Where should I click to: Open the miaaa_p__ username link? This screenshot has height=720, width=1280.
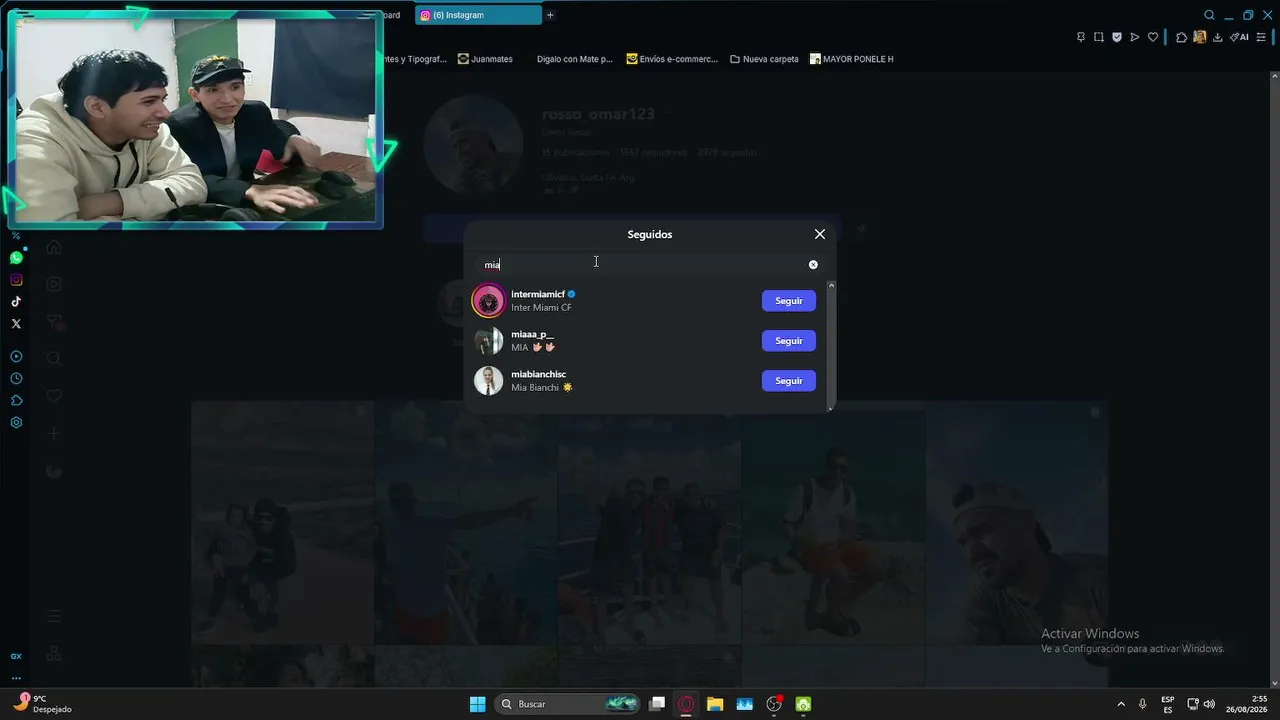(x=532, y=334)
